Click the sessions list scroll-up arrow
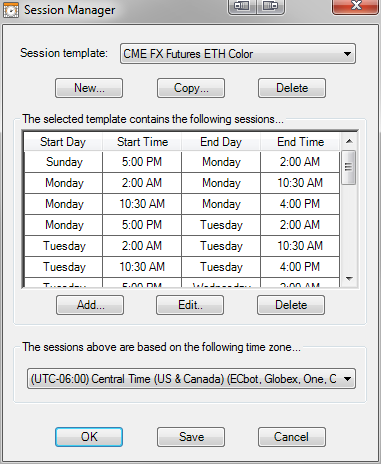The image size is (381, 464). coord(349,141)
